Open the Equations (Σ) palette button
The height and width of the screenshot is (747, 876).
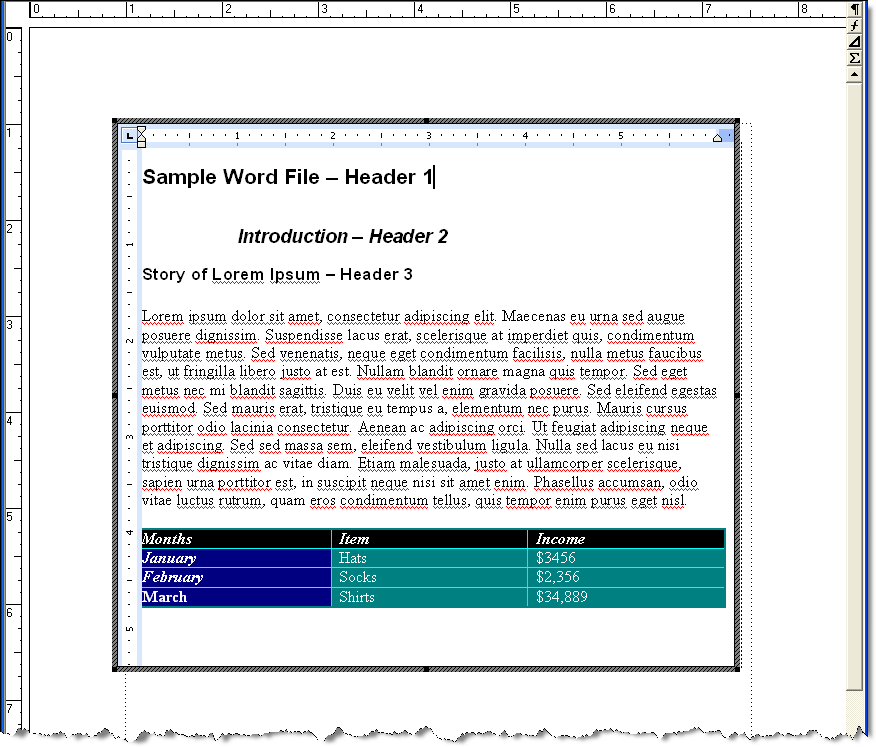click(x=854, y=58)
